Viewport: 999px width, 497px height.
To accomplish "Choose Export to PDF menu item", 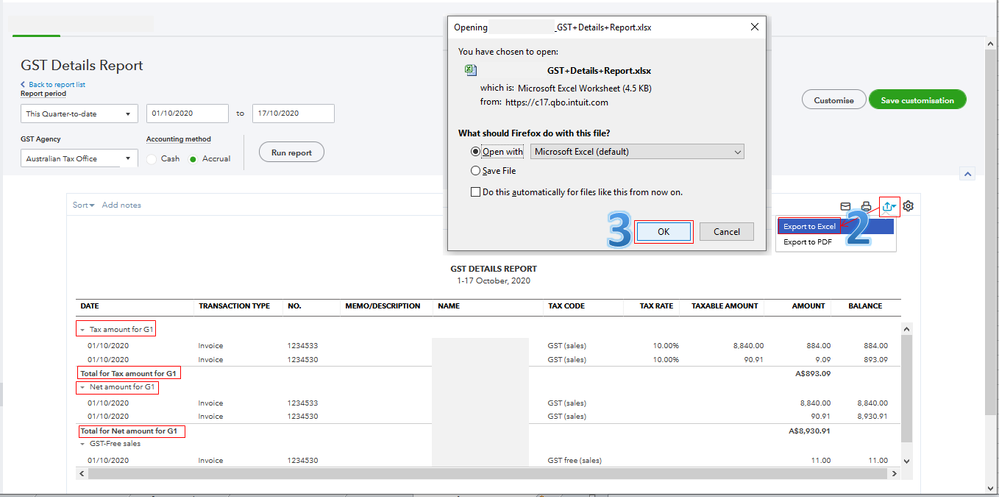I will [x=806, y=241].
